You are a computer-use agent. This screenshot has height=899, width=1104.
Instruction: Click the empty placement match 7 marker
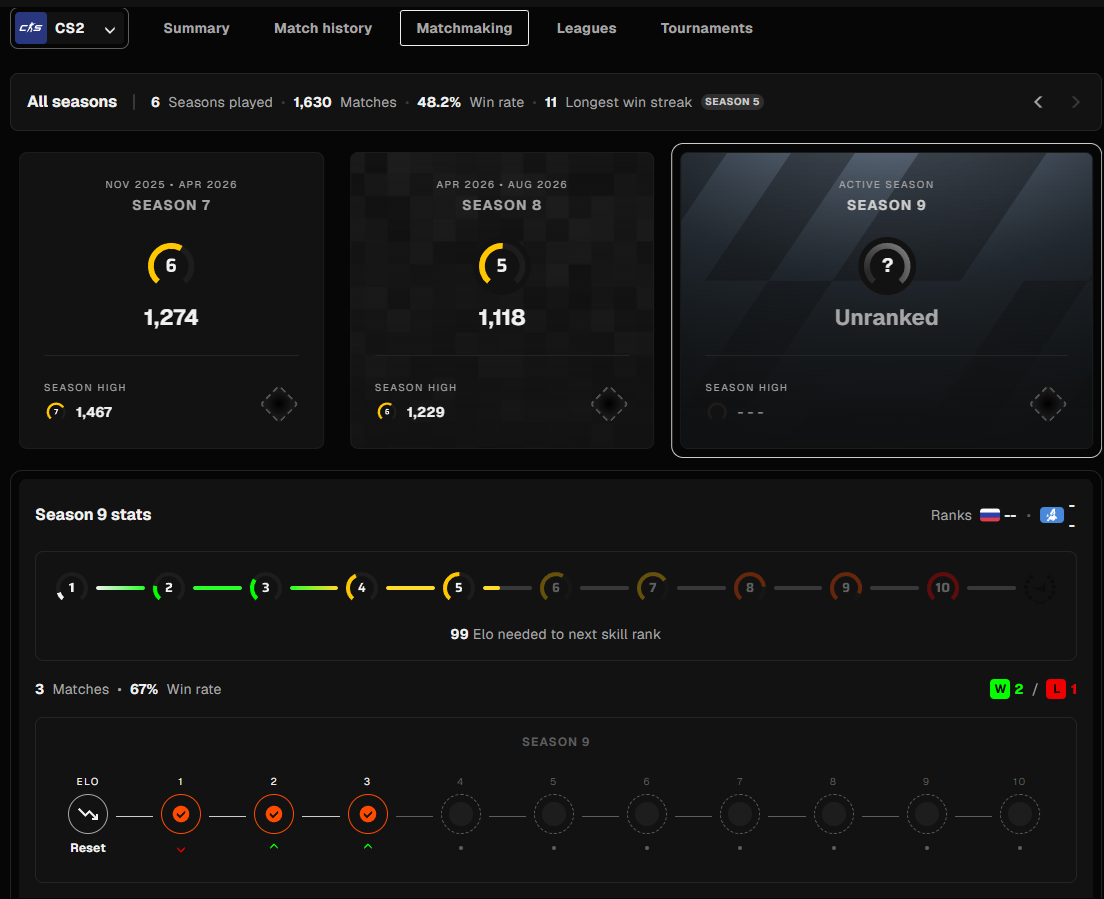tap(740, 814)
